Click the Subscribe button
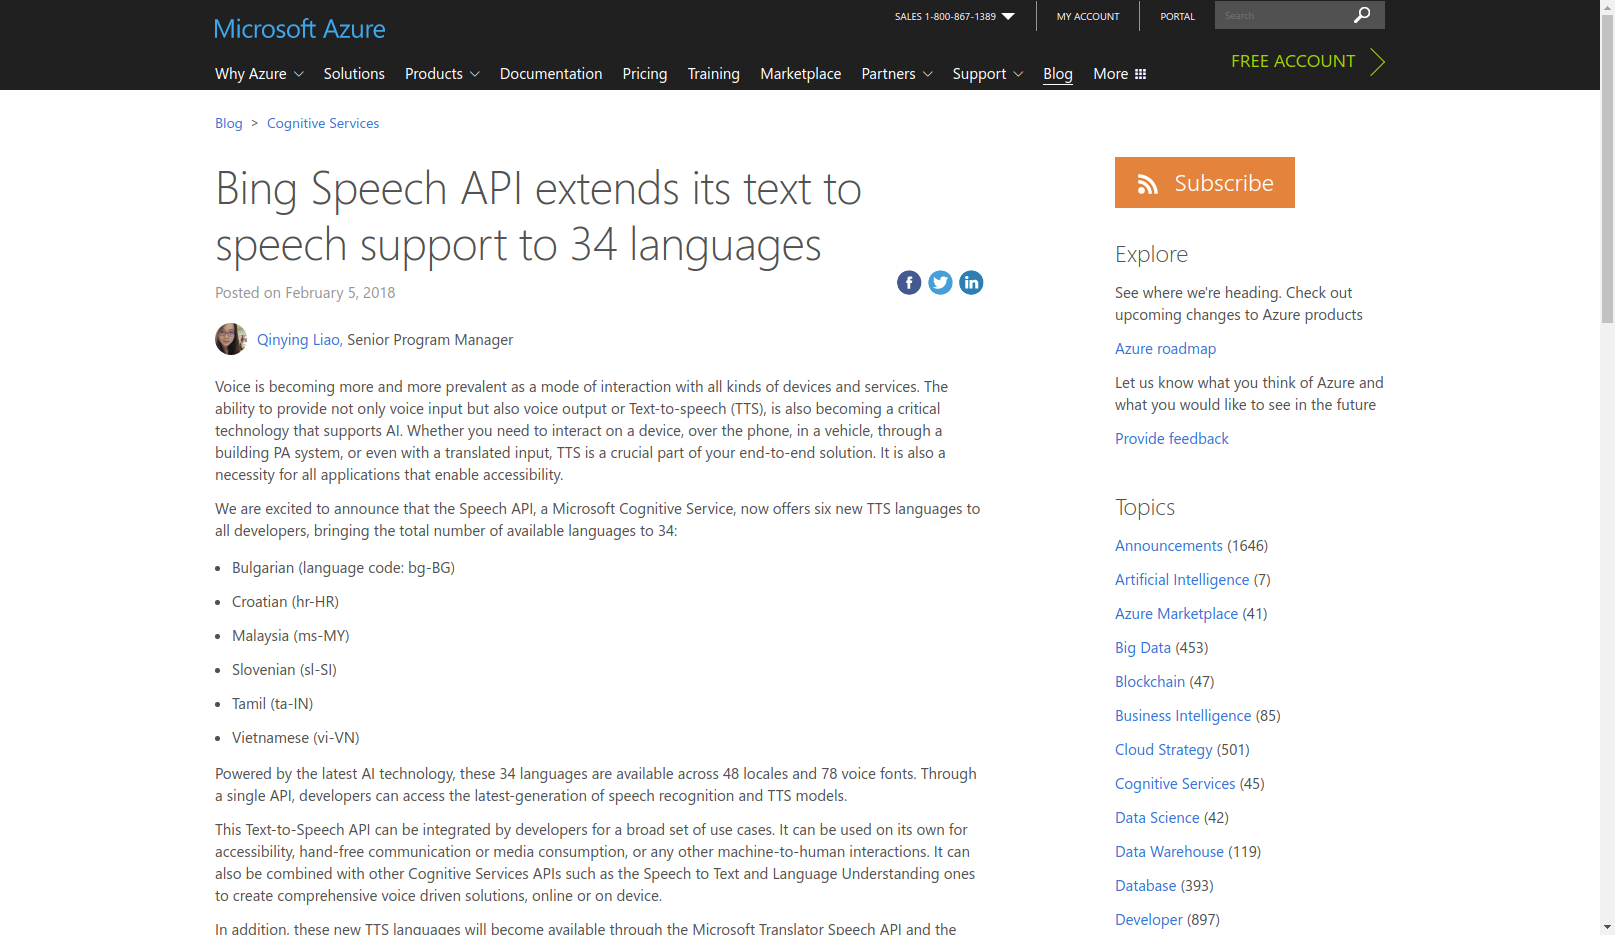 [1205, 182]
